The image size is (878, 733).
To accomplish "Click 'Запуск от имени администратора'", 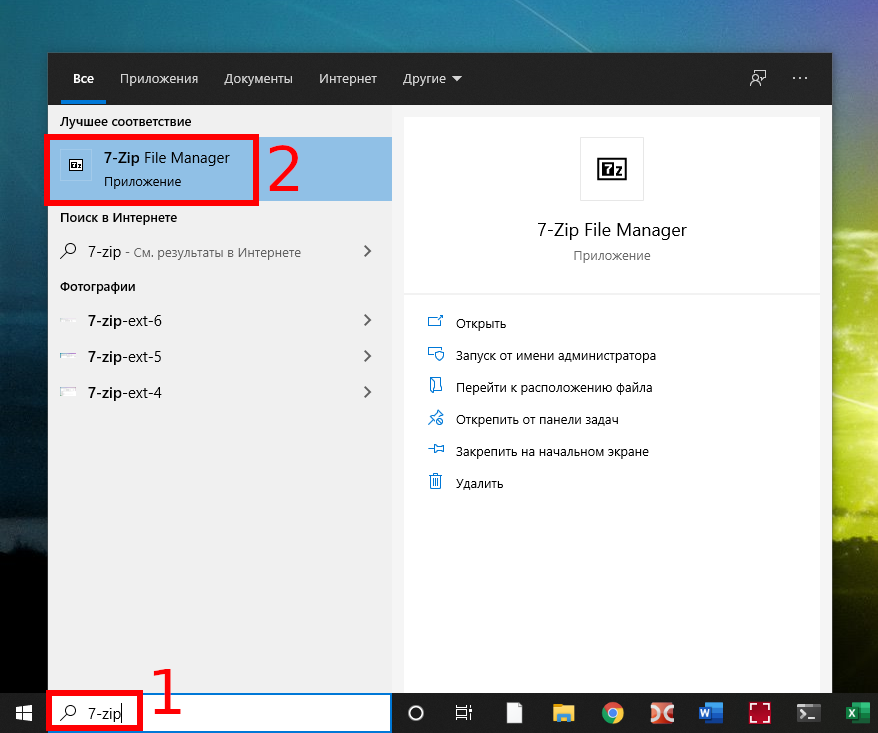I will [555, 355].
